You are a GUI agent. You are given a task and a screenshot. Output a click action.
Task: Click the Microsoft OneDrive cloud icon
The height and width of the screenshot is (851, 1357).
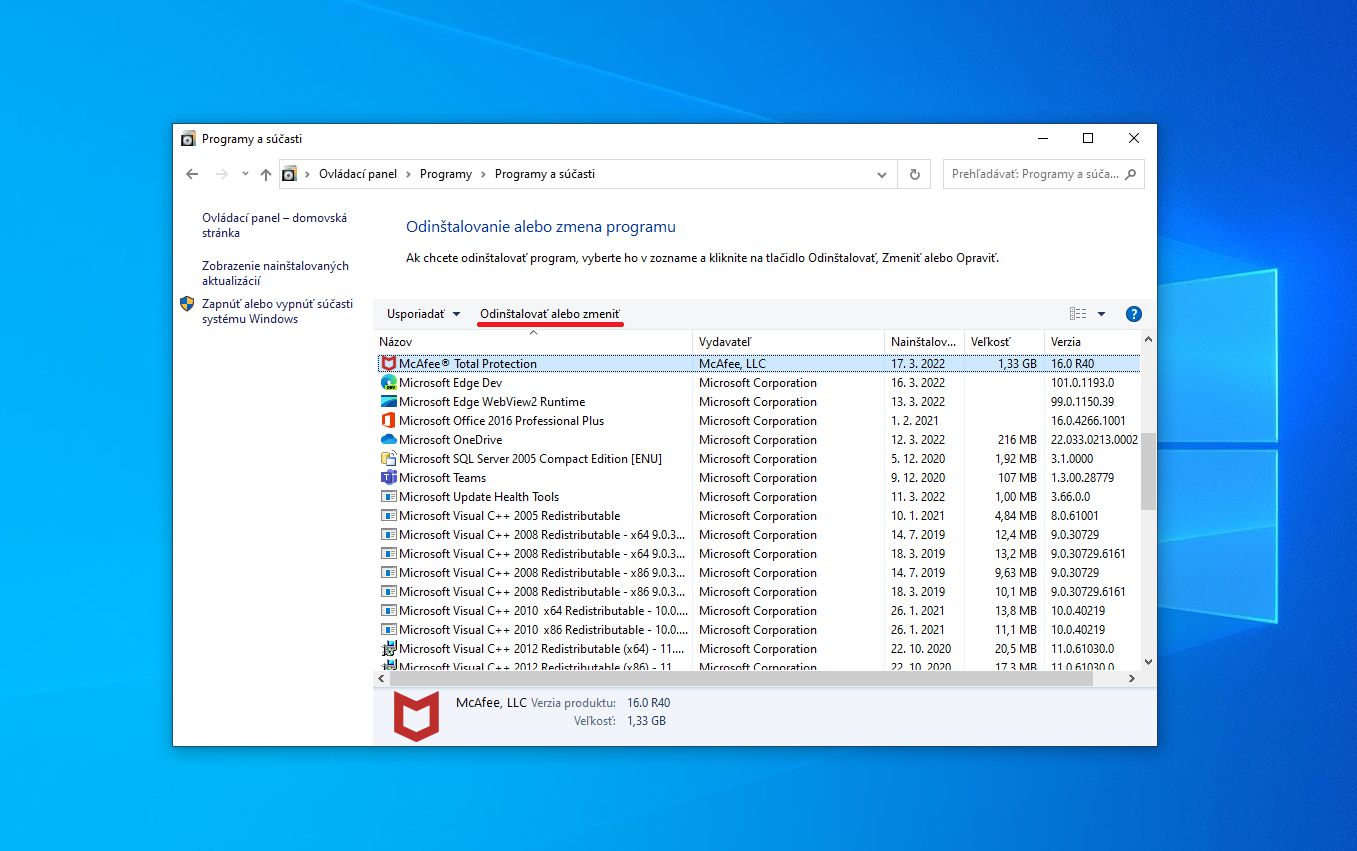[389, 439]
